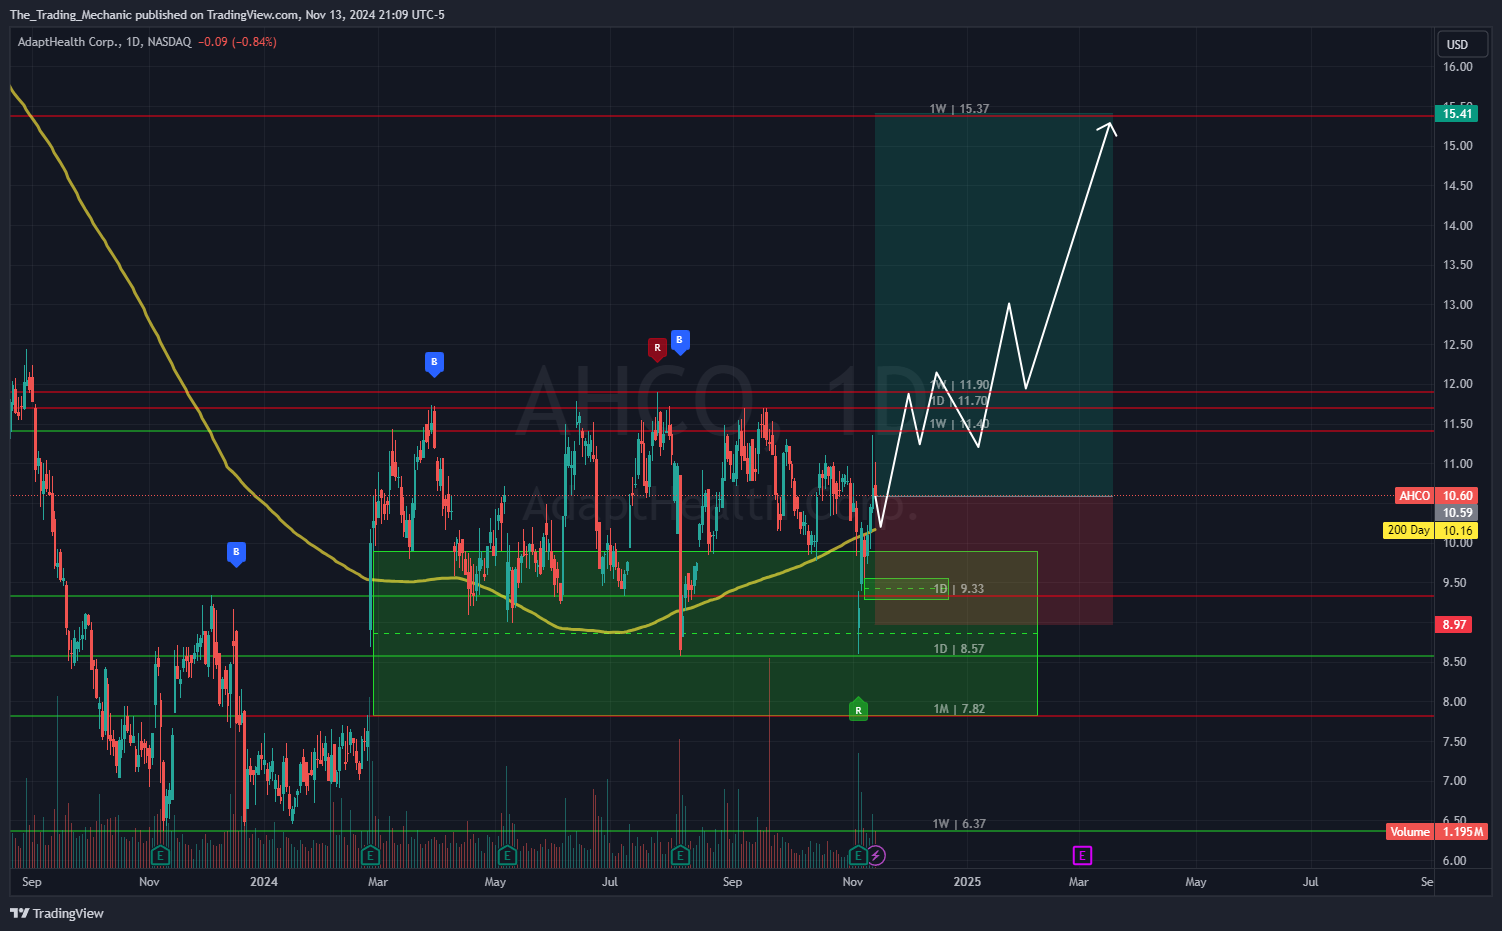Click the earnings E marker above the Nov 2023 label
This screenshot has width=1502, height=931.
(159, 855)
